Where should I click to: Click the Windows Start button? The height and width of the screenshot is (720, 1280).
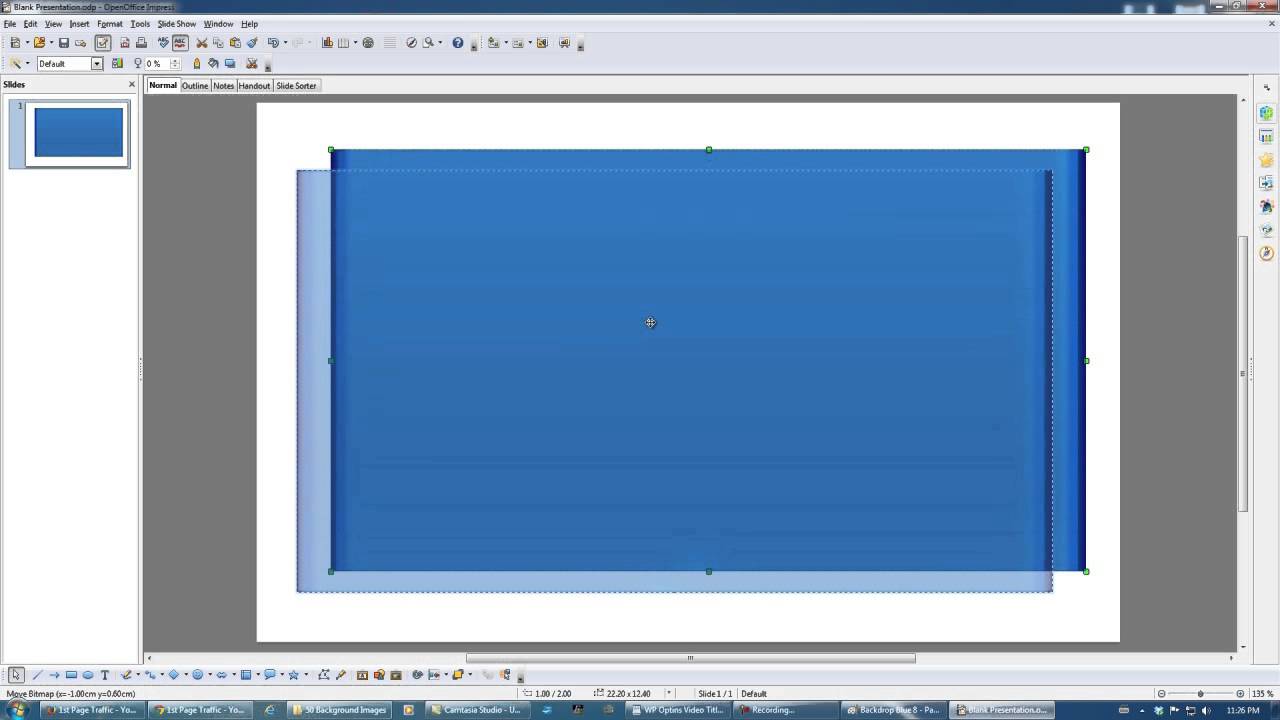point(17,710)
